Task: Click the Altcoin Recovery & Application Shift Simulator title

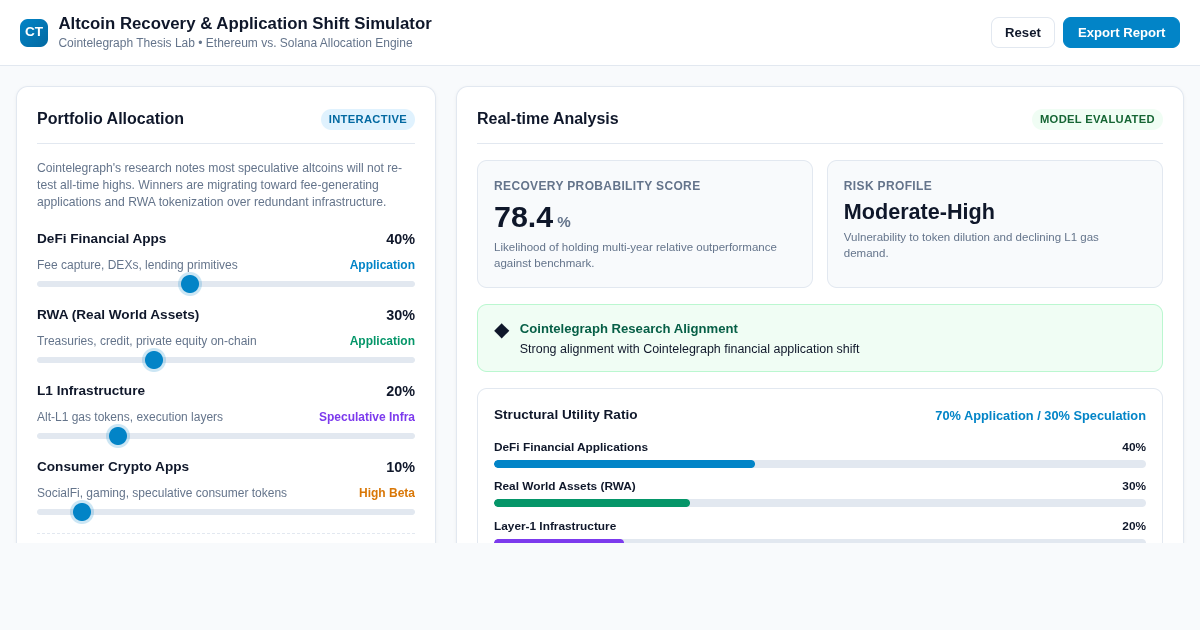Action: 245,24
